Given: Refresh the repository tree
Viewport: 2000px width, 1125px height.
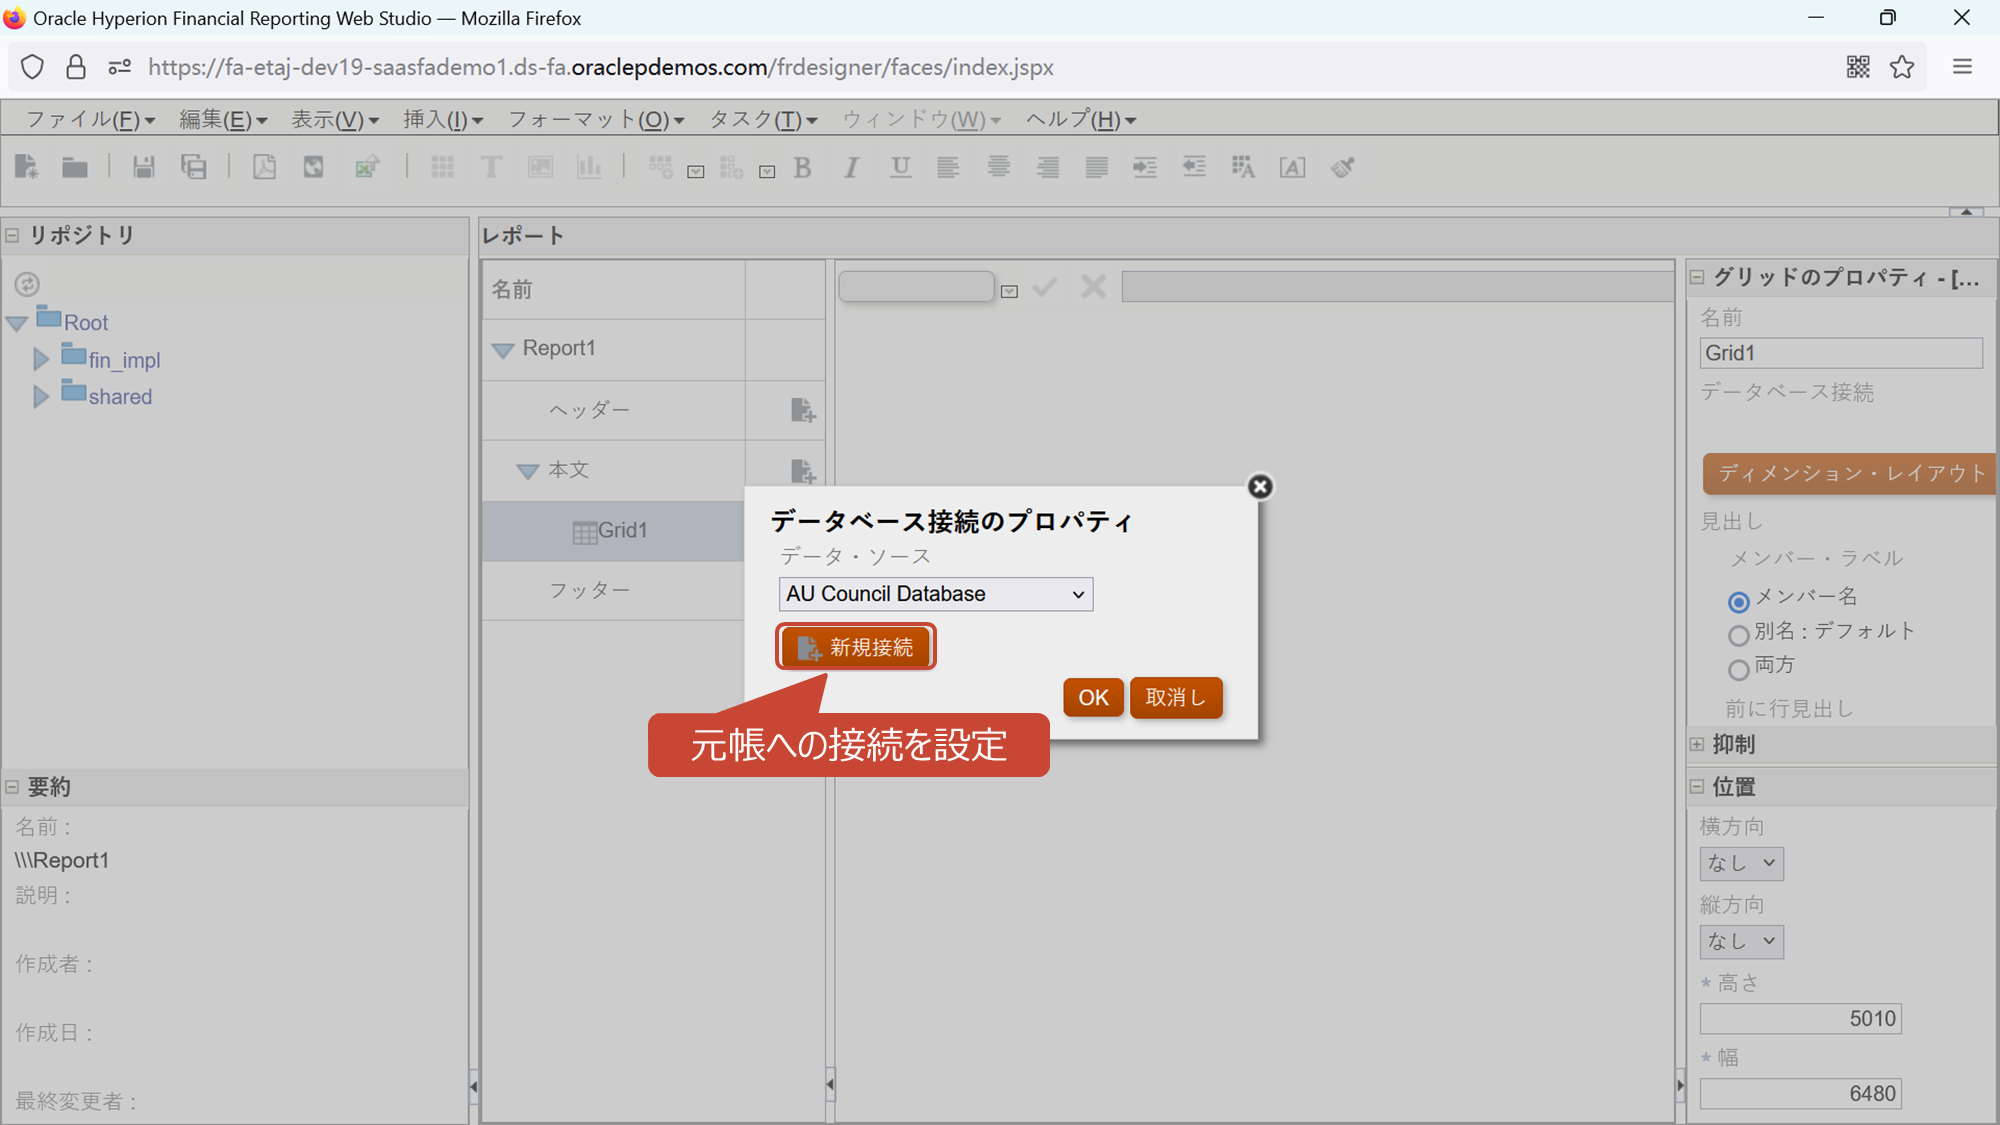Looking at the screenshot, I should [x=27, y=284].
